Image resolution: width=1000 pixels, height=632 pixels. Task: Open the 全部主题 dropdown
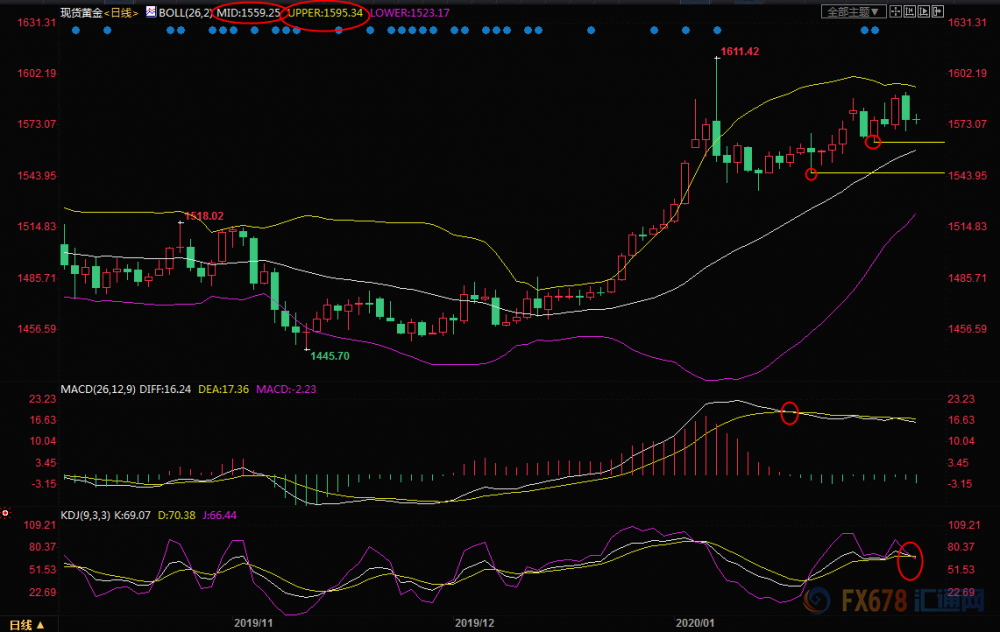(854, 11)
